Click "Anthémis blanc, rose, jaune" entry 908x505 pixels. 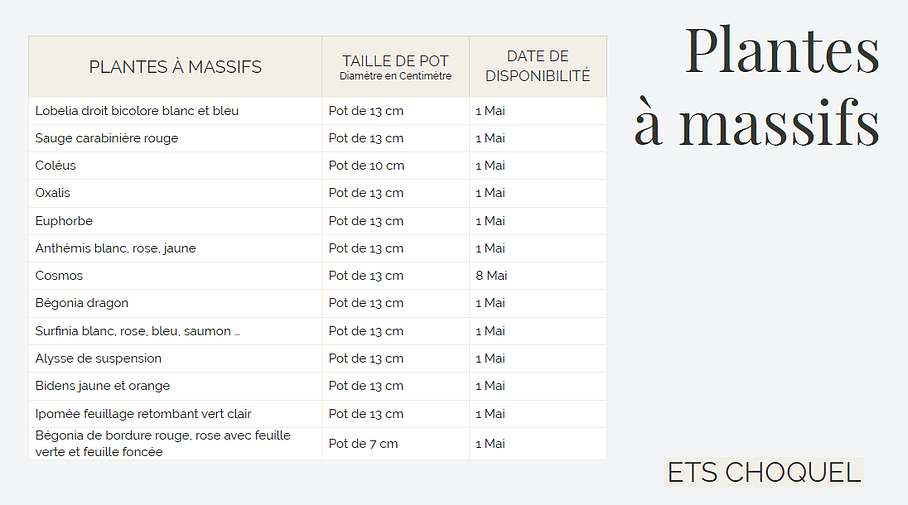[x=115, y=248]
